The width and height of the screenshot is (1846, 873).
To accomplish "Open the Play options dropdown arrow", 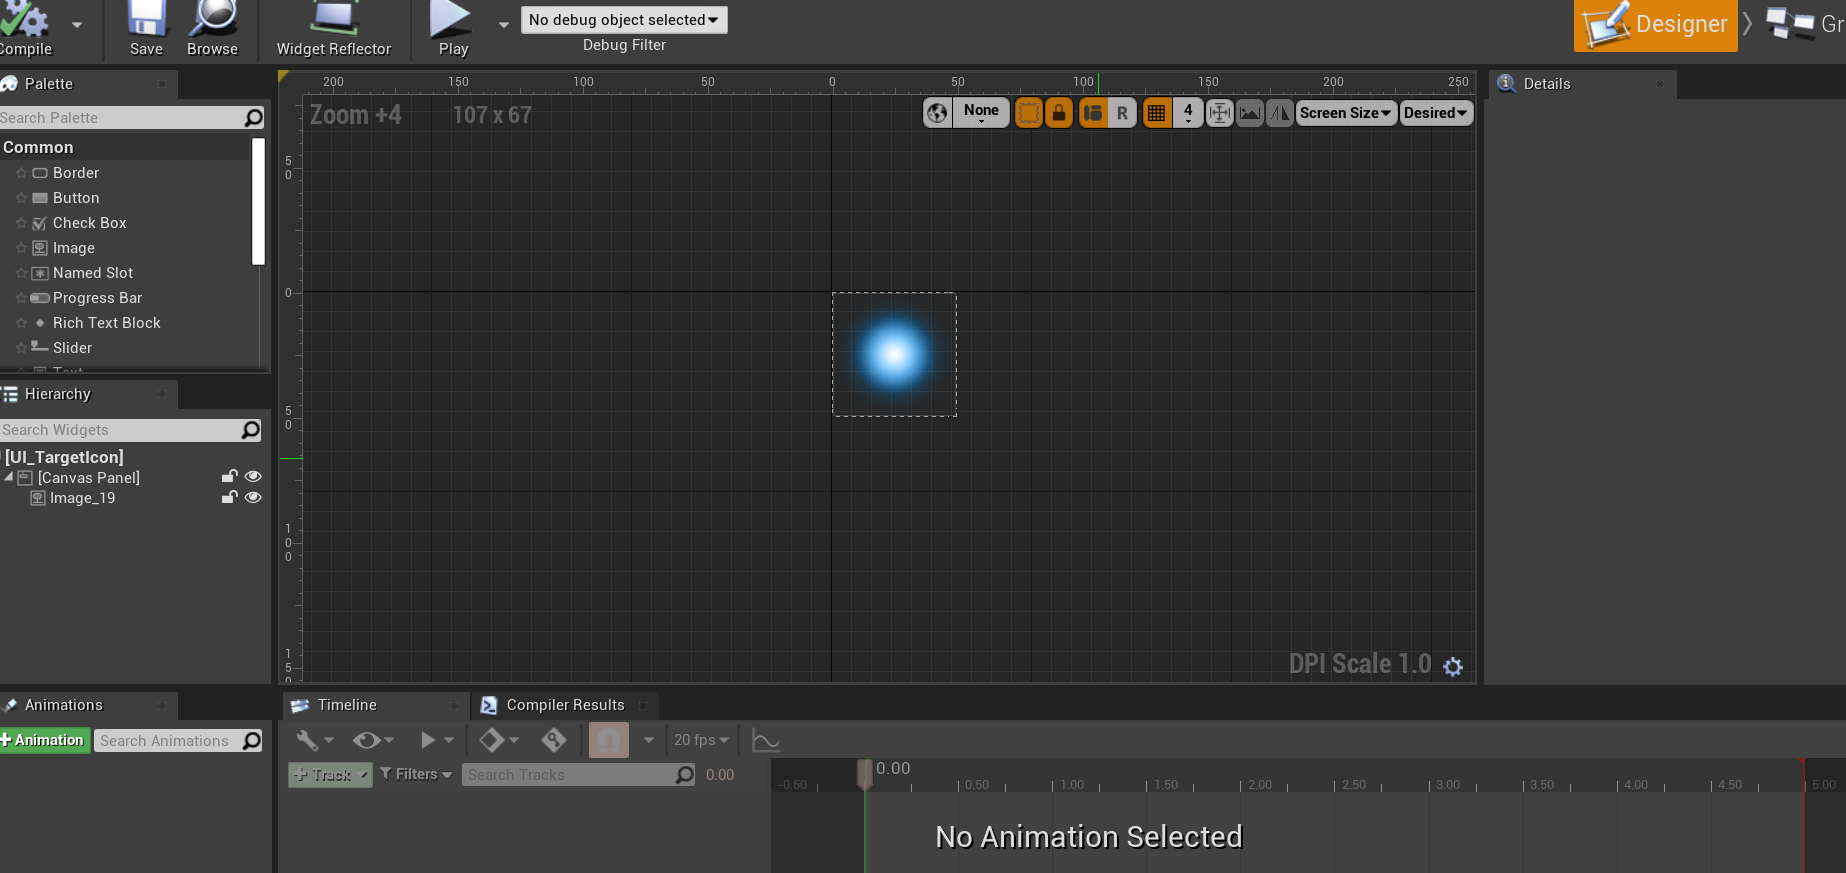I will pyautogui.click(x=503, y=24).
